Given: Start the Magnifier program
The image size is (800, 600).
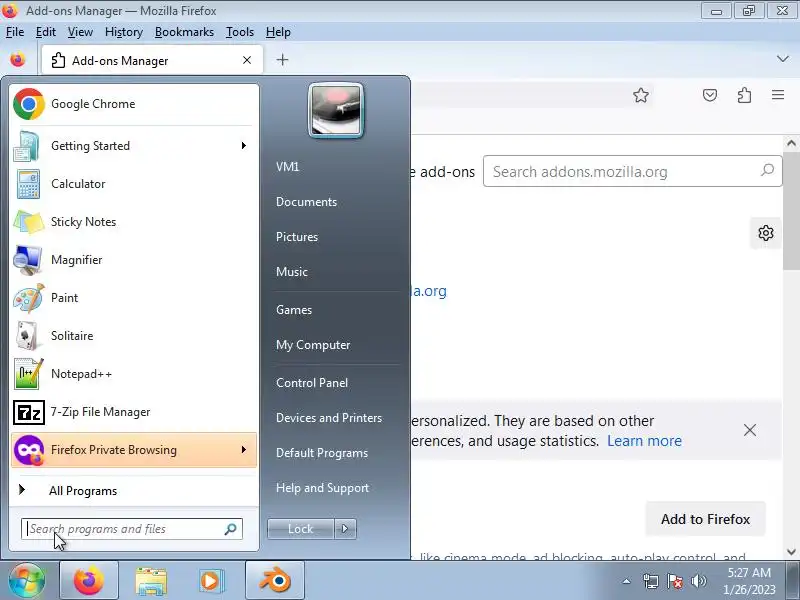Looking at the screenshot, I should pos(134,260).
